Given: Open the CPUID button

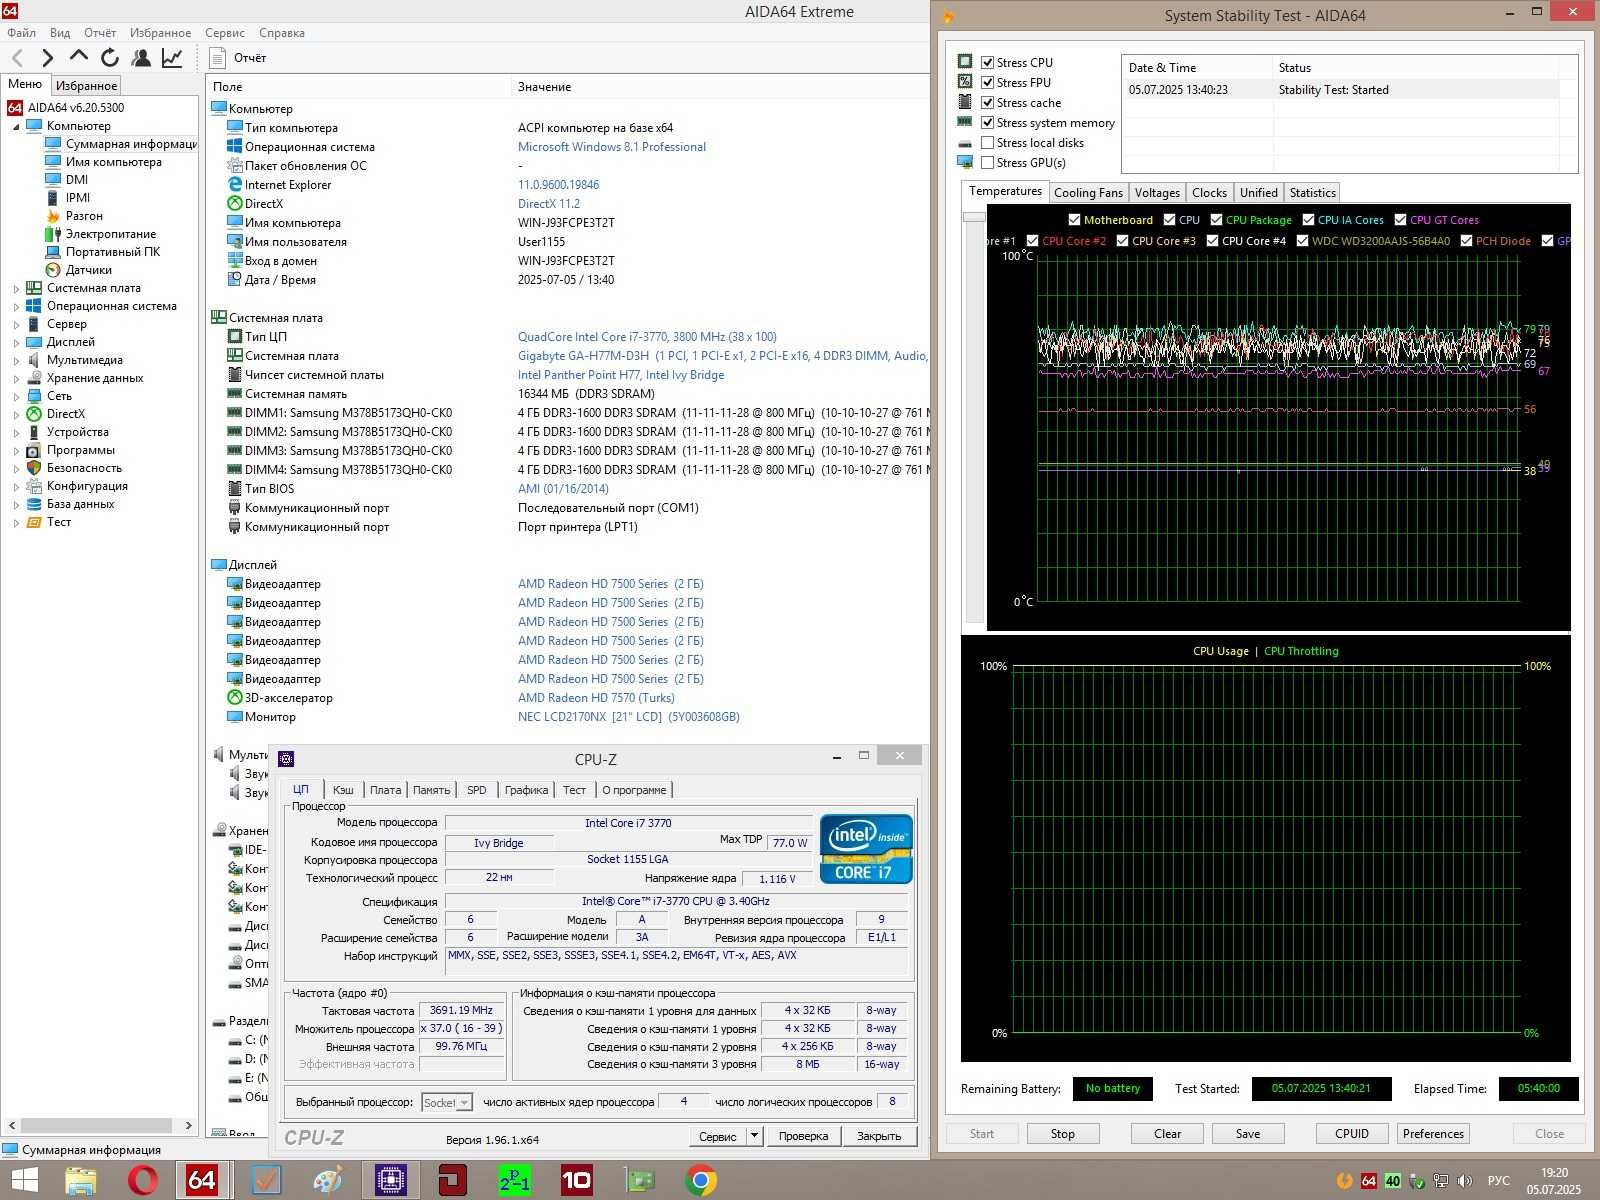Looking at the screenshot, I should (x=1352, y=1134).
